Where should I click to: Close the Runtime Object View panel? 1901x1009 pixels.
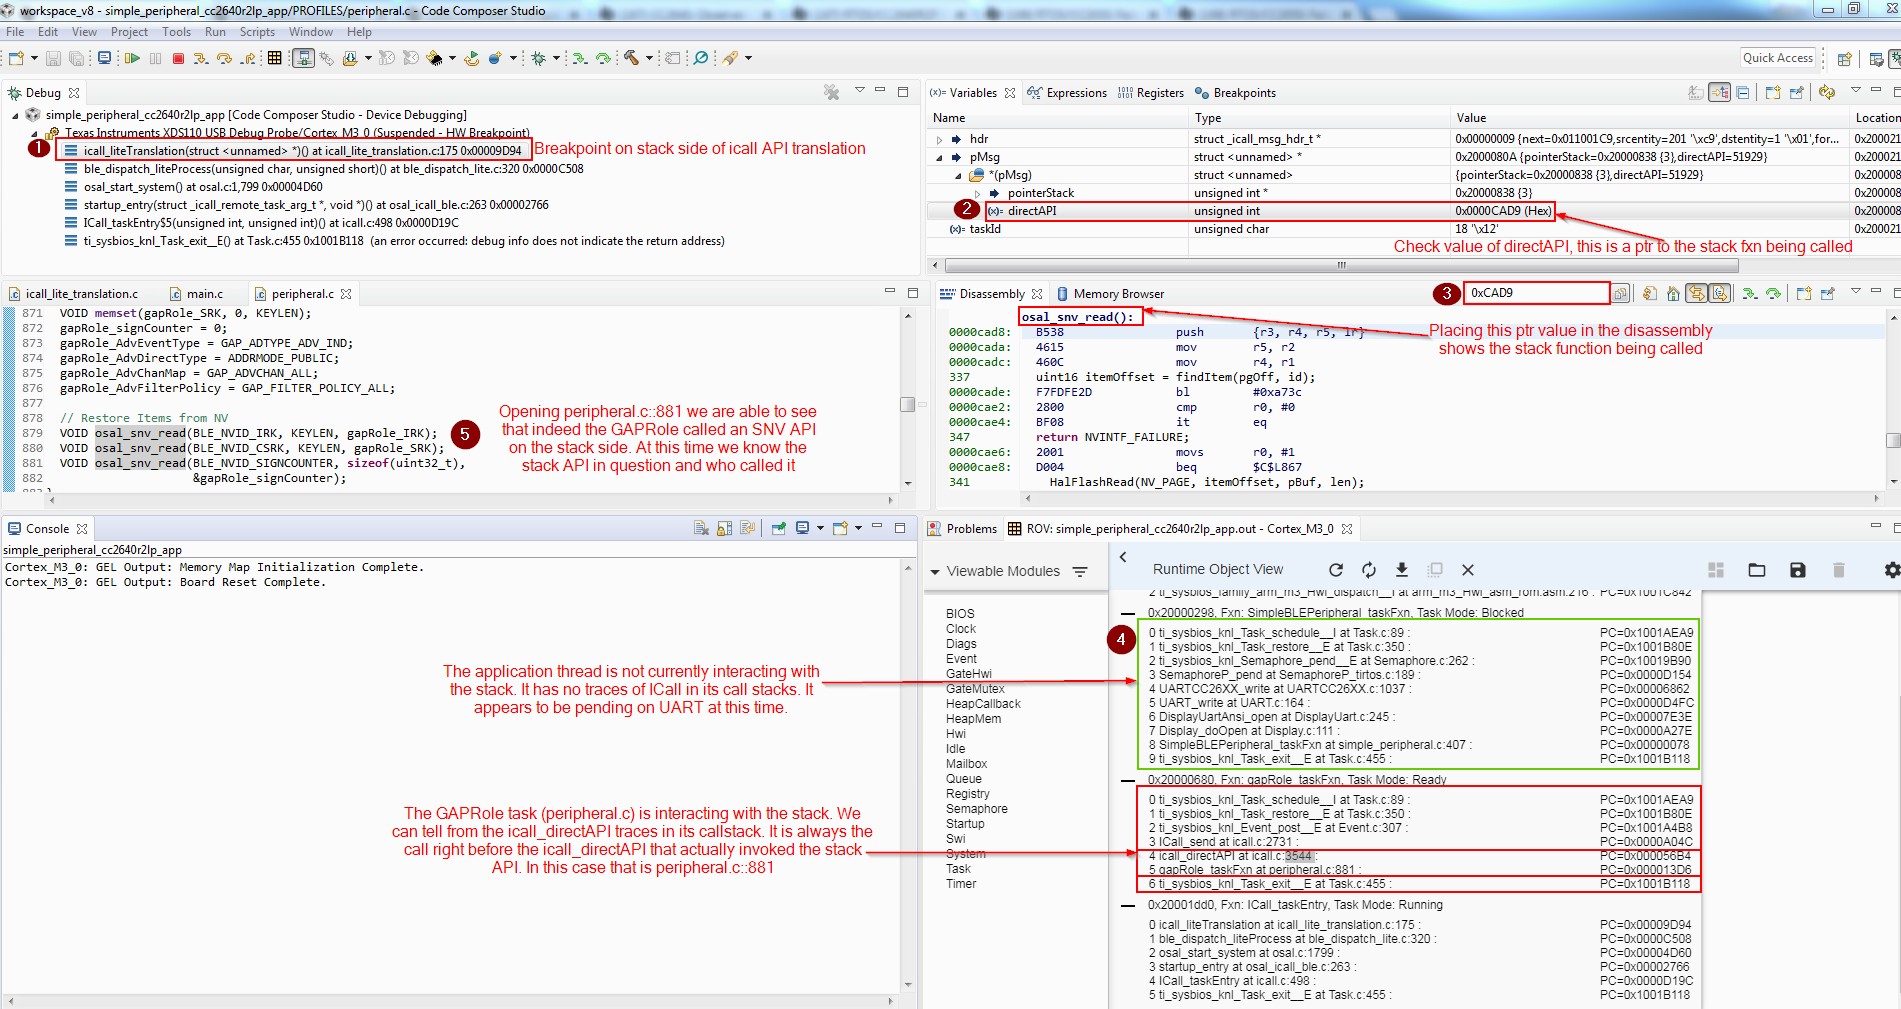point(1468,570)
